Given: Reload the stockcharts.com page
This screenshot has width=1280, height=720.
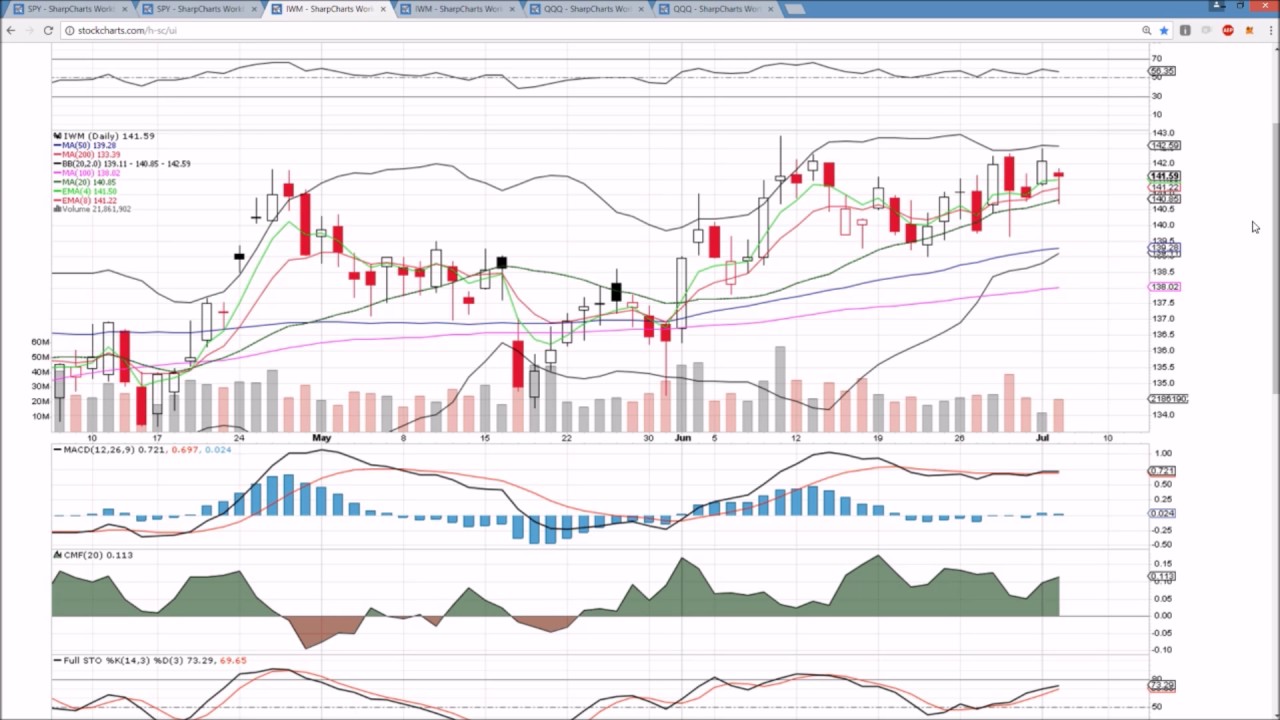Looking at the screenshot, I should [x=48, y=30].
